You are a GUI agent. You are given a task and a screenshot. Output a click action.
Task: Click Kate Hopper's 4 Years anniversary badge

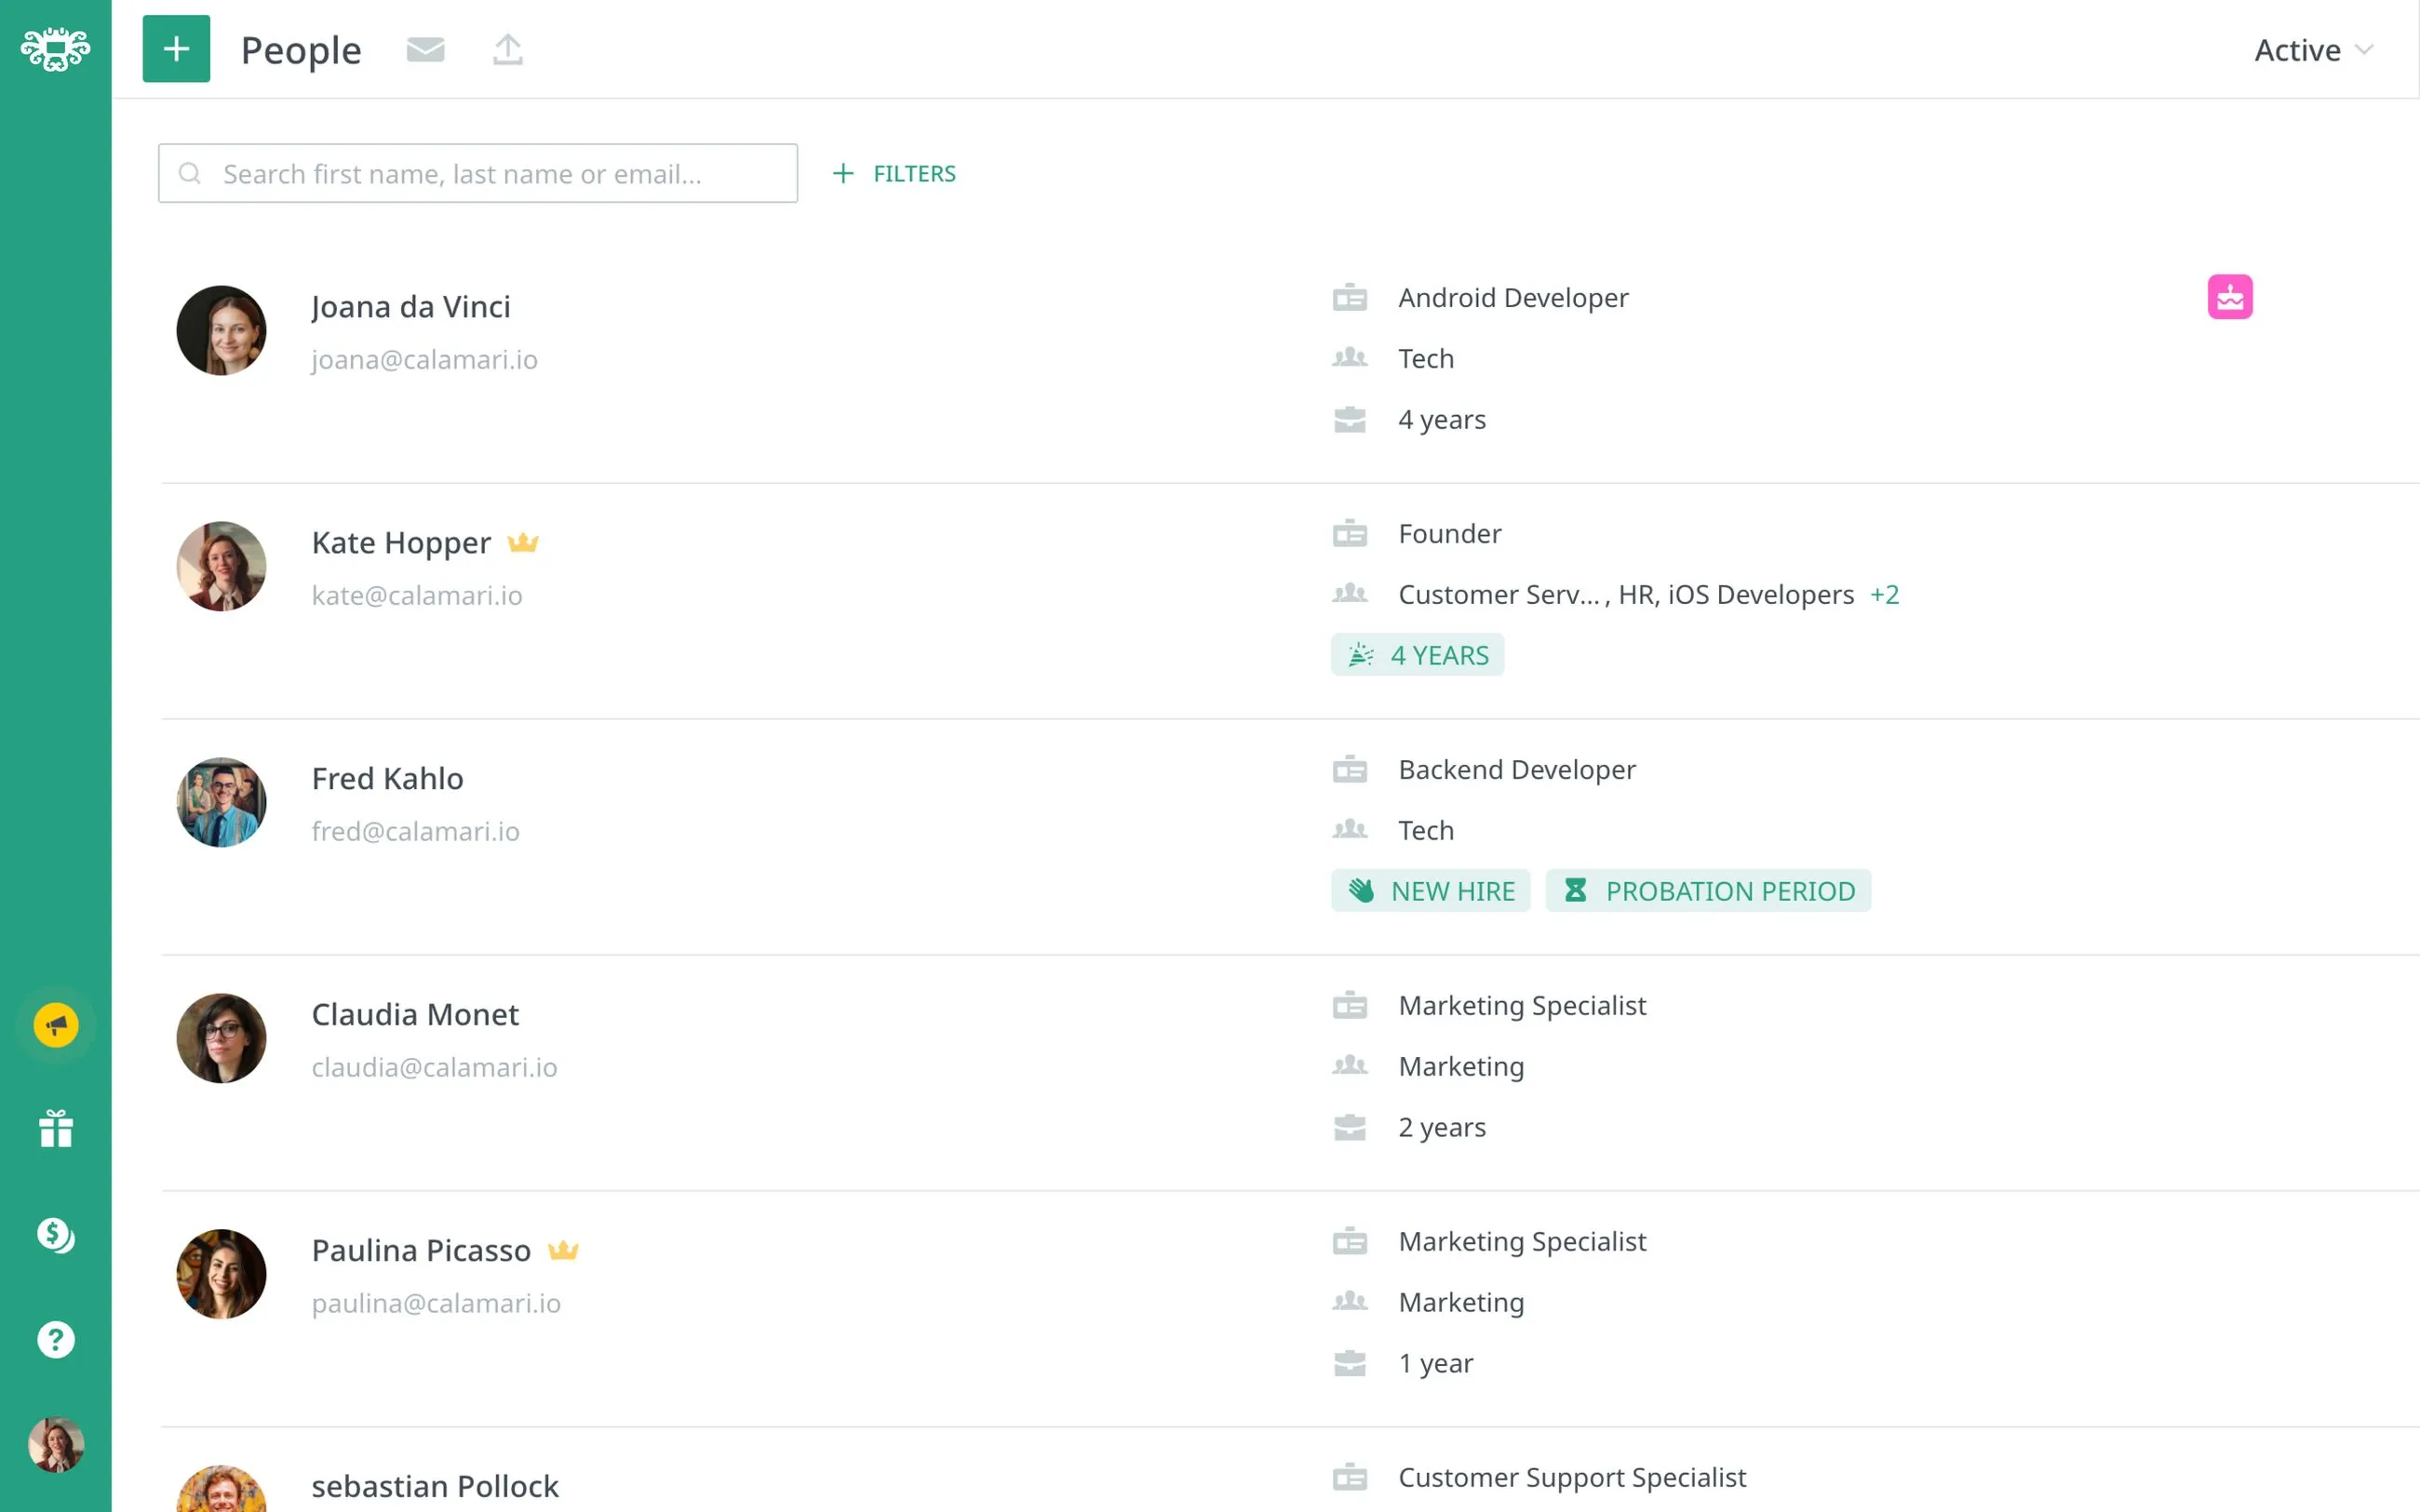pyautogui.click(x=1417, y=655)
